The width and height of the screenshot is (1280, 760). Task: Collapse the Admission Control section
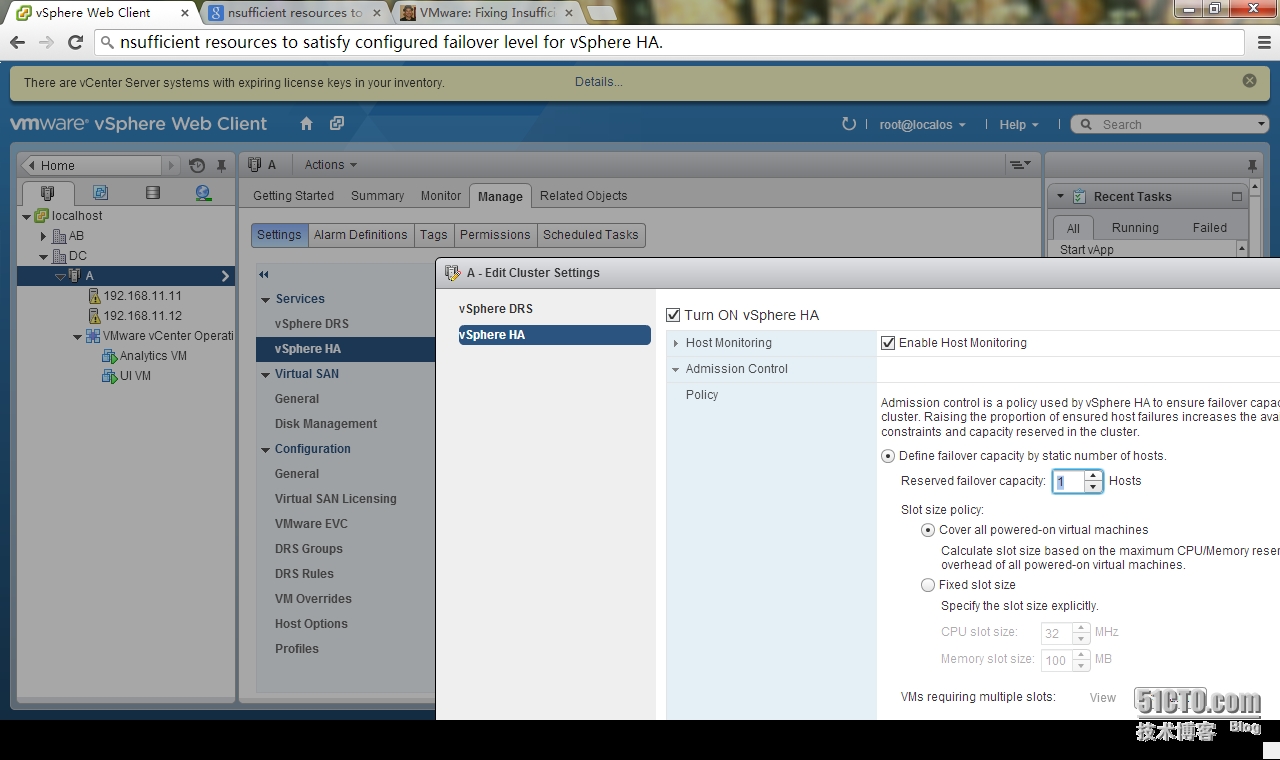coord(675,369)
